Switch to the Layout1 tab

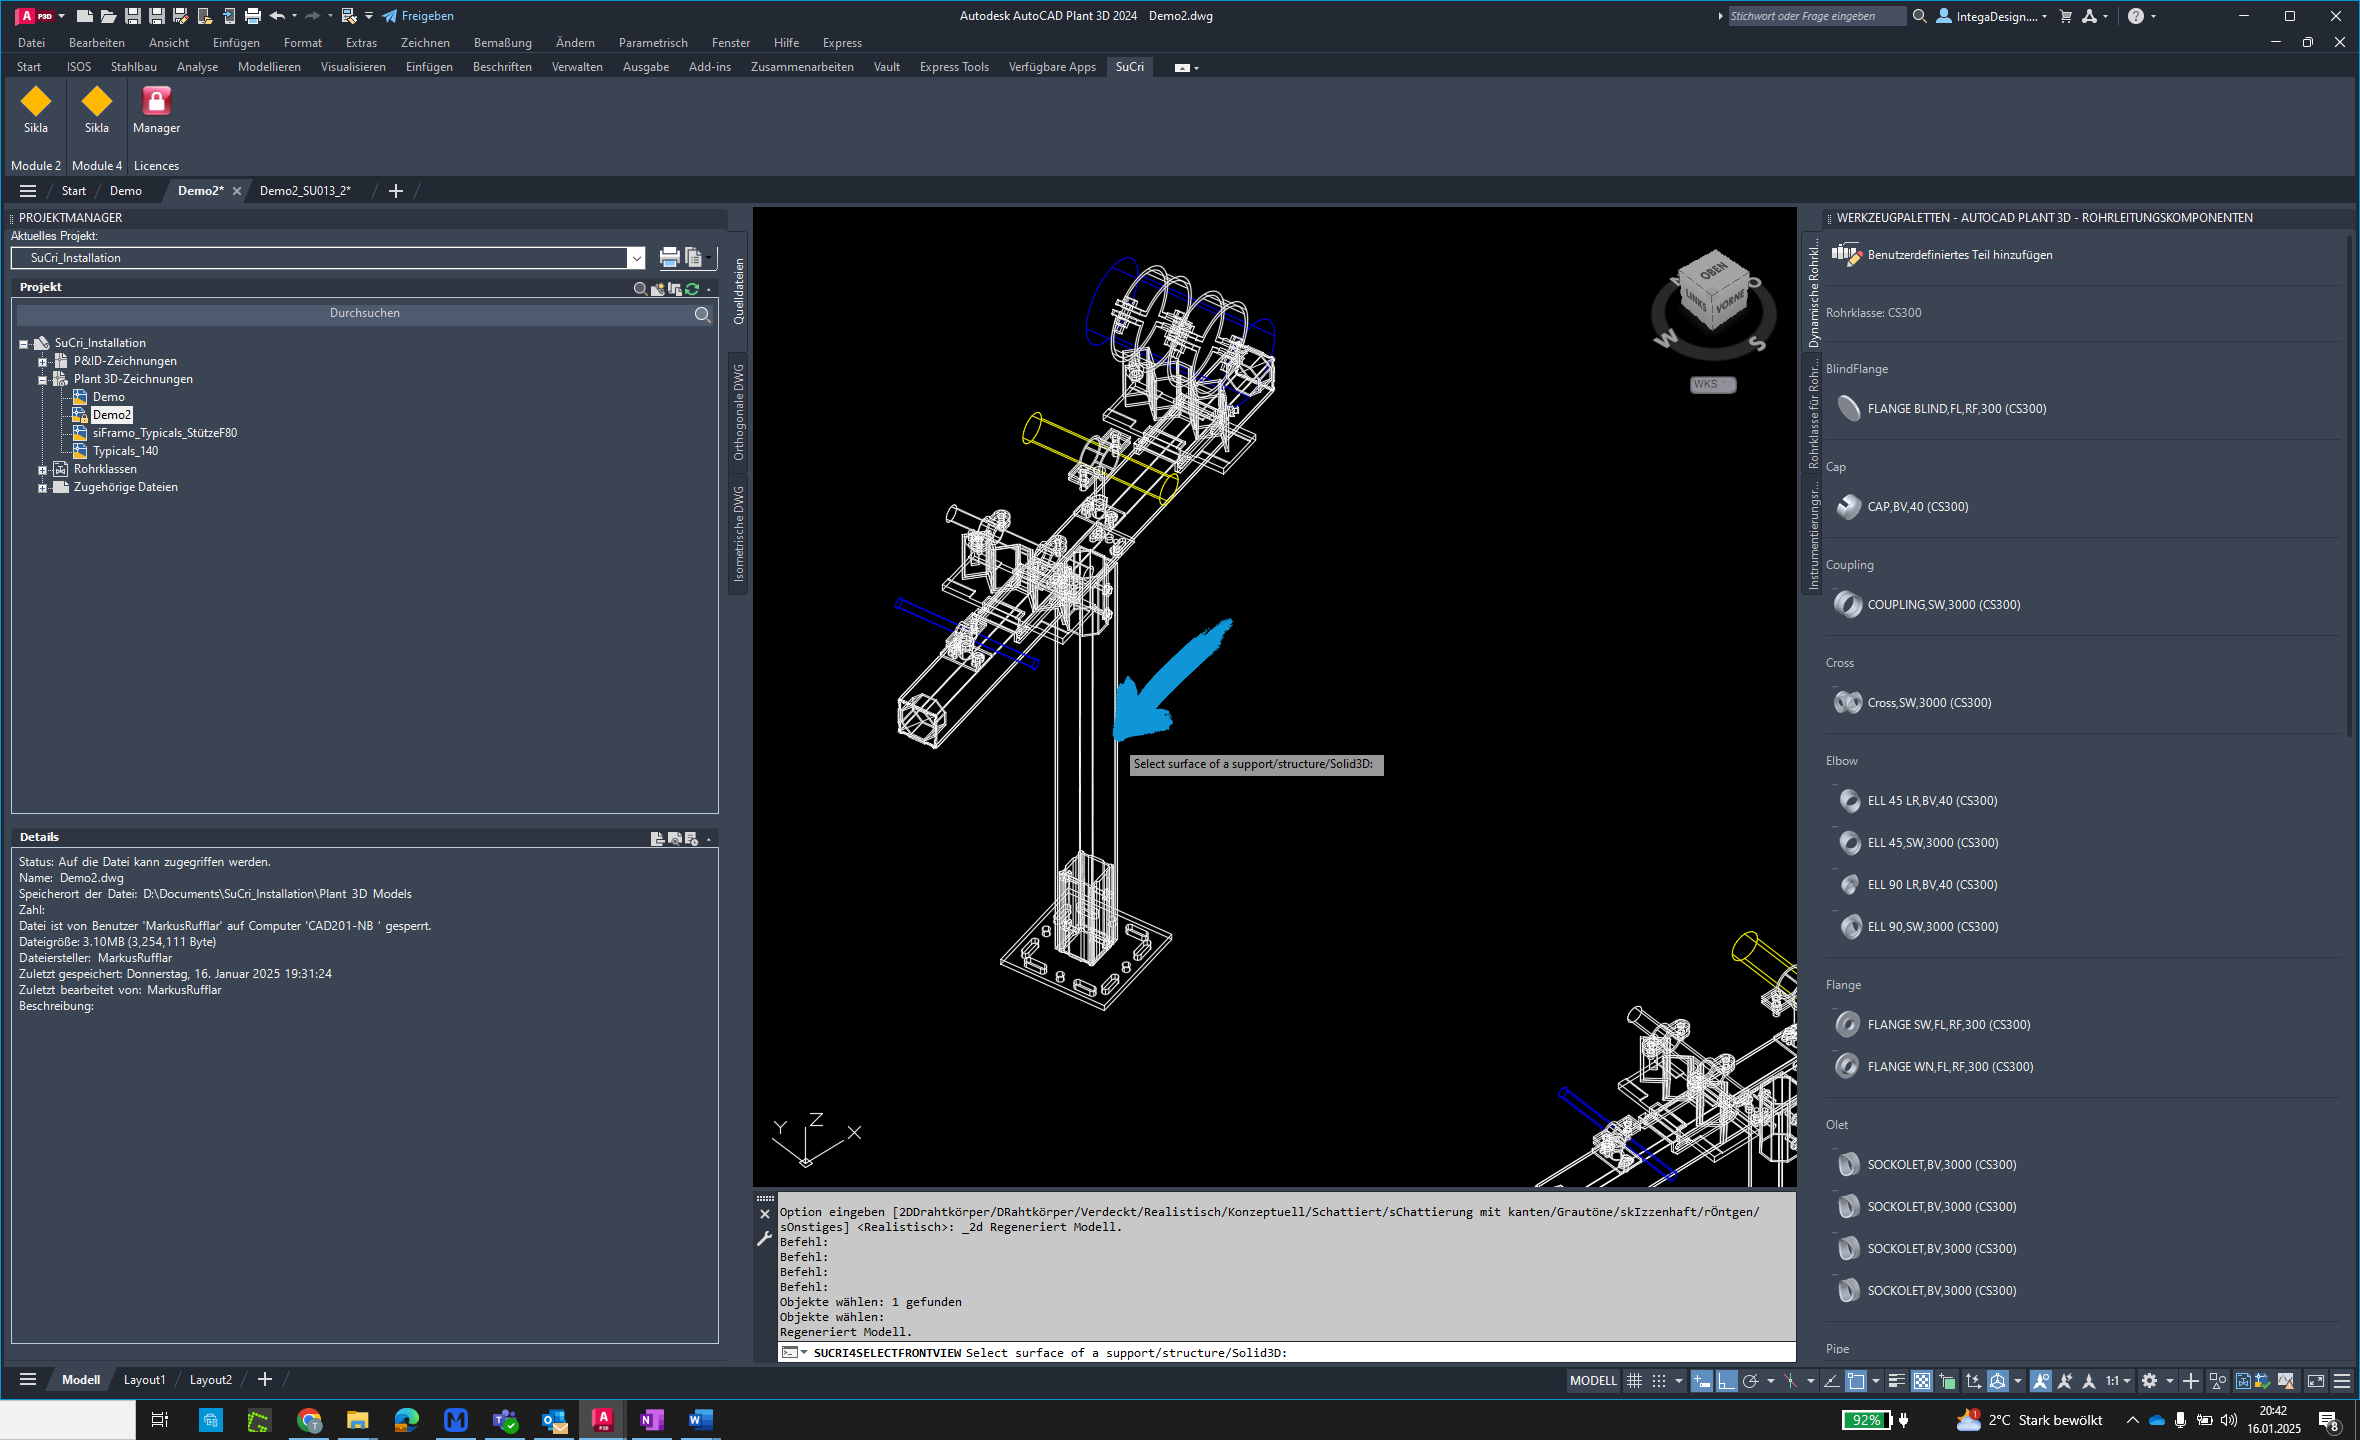[x=145, y=1380]
